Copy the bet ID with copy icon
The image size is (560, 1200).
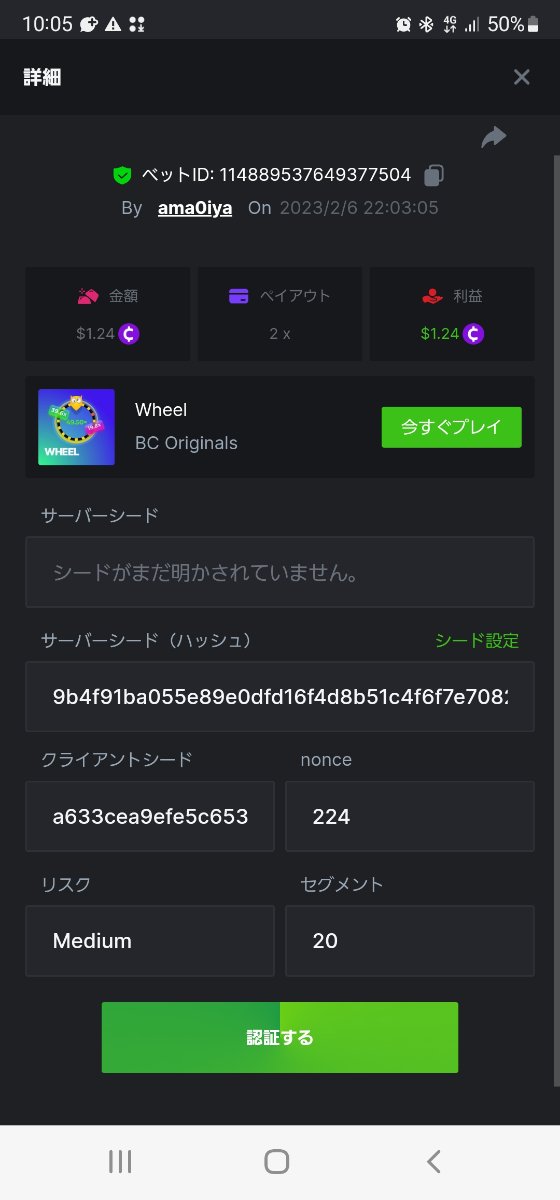pos(433,175)
